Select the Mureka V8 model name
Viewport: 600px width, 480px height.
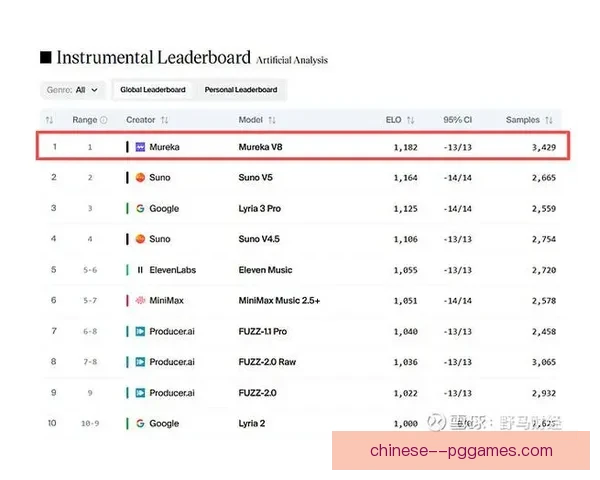pos(261,147)
